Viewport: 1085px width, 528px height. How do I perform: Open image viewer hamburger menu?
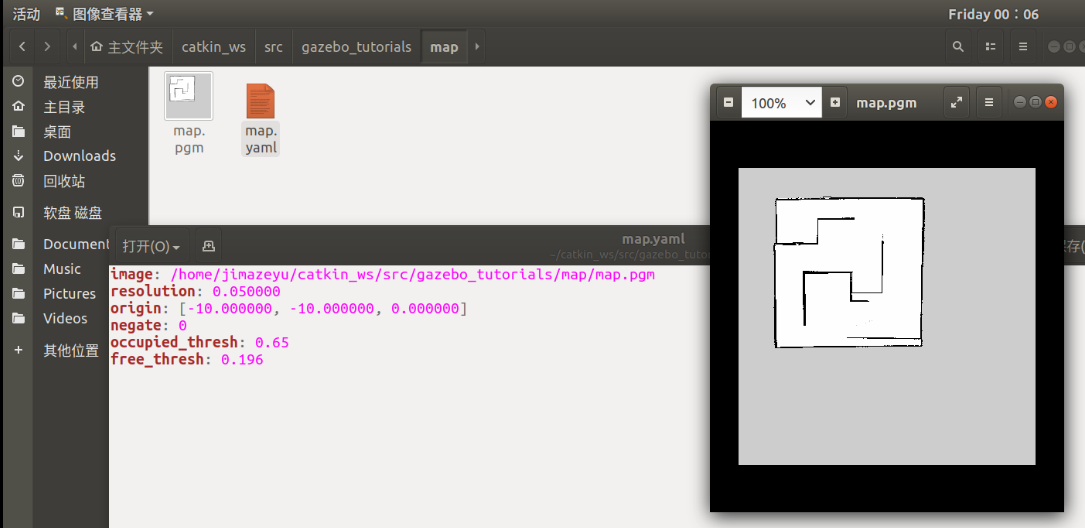[989, 102]
